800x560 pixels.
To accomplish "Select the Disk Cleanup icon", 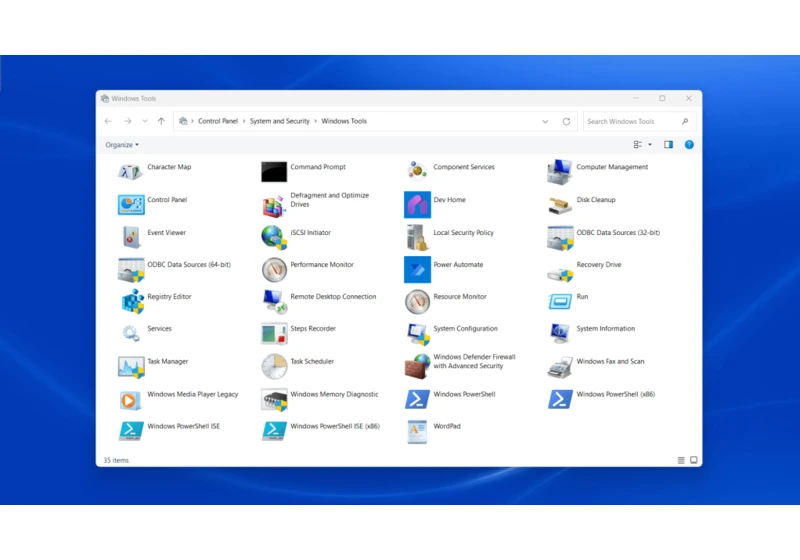I will (560, 205).
